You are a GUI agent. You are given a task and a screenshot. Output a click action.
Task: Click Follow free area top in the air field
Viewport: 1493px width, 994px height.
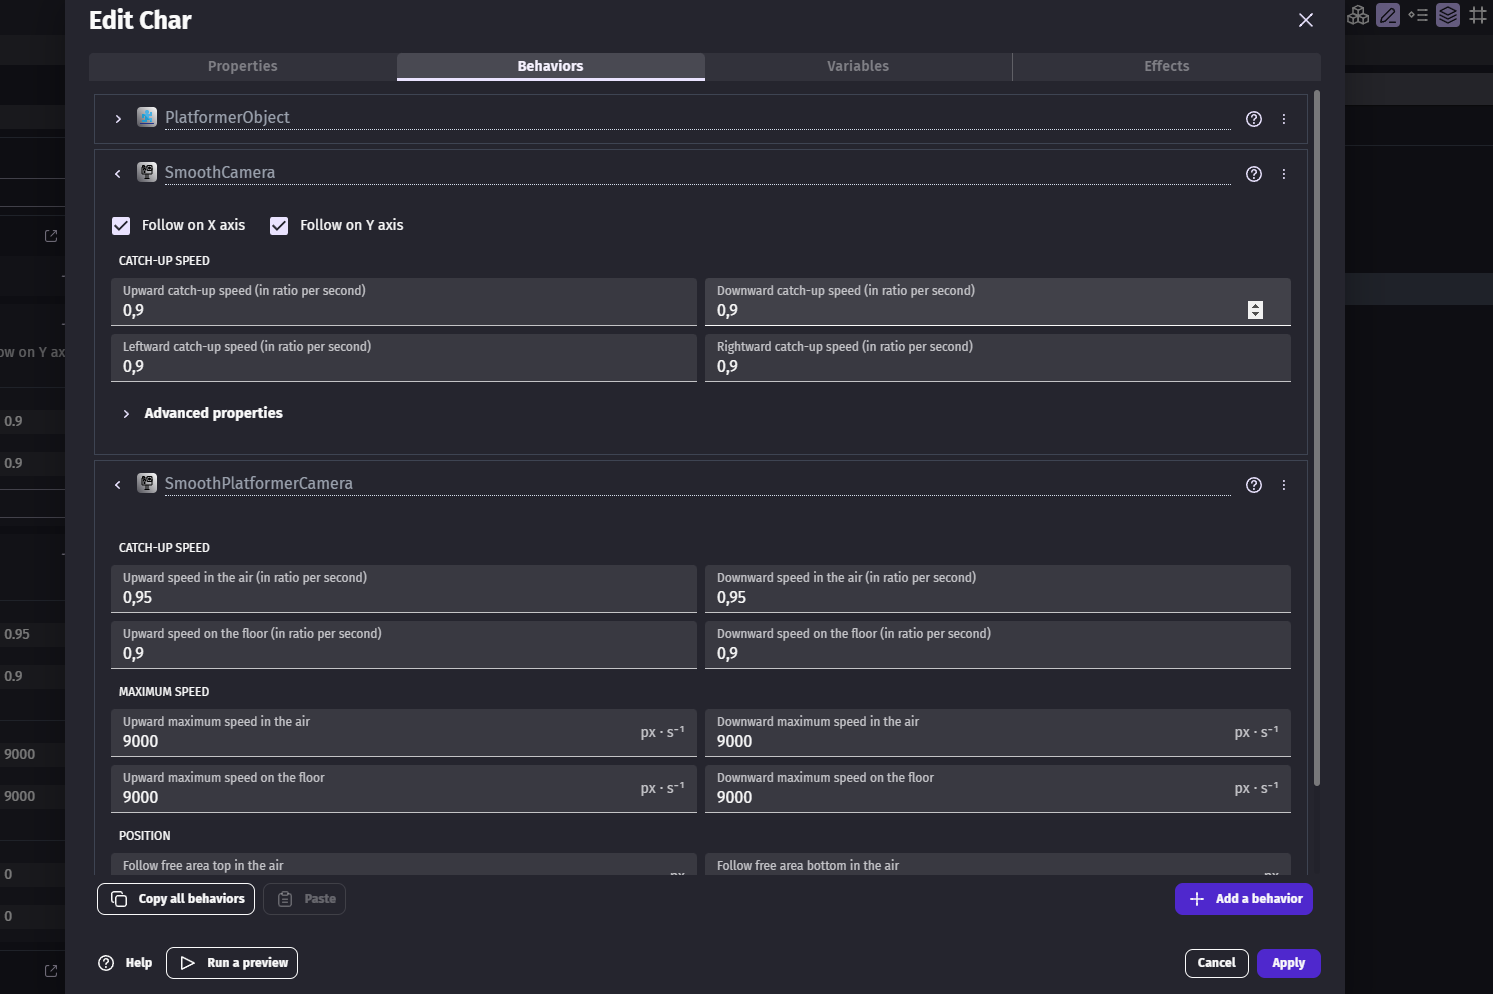click(x=404, y=865)
